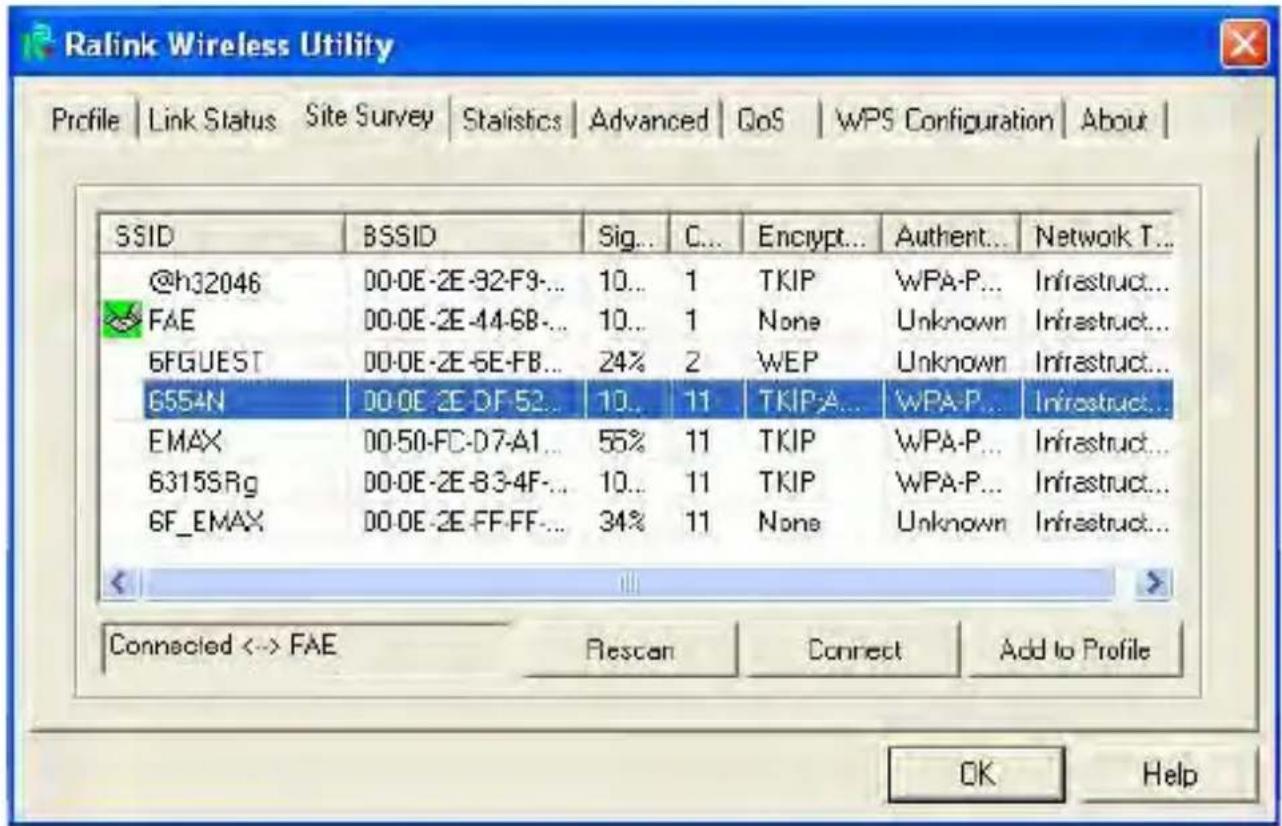1282x826 pixels.
Task: Select the 6554N network row
Action: (x=635, y=402)
